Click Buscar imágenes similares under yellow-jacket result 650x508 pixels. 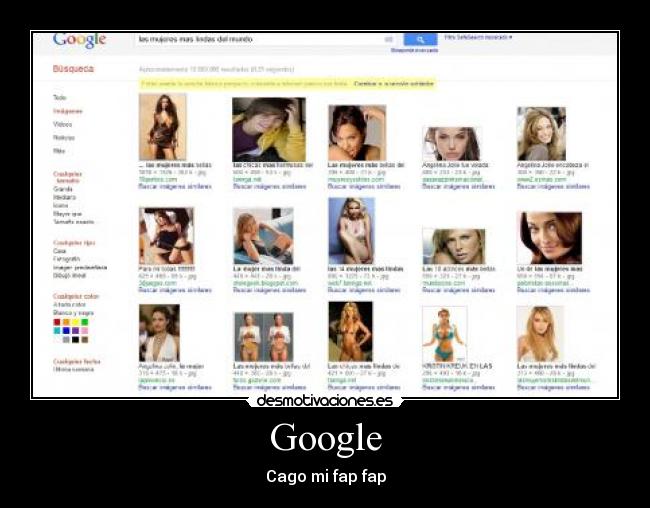[269, 187]
